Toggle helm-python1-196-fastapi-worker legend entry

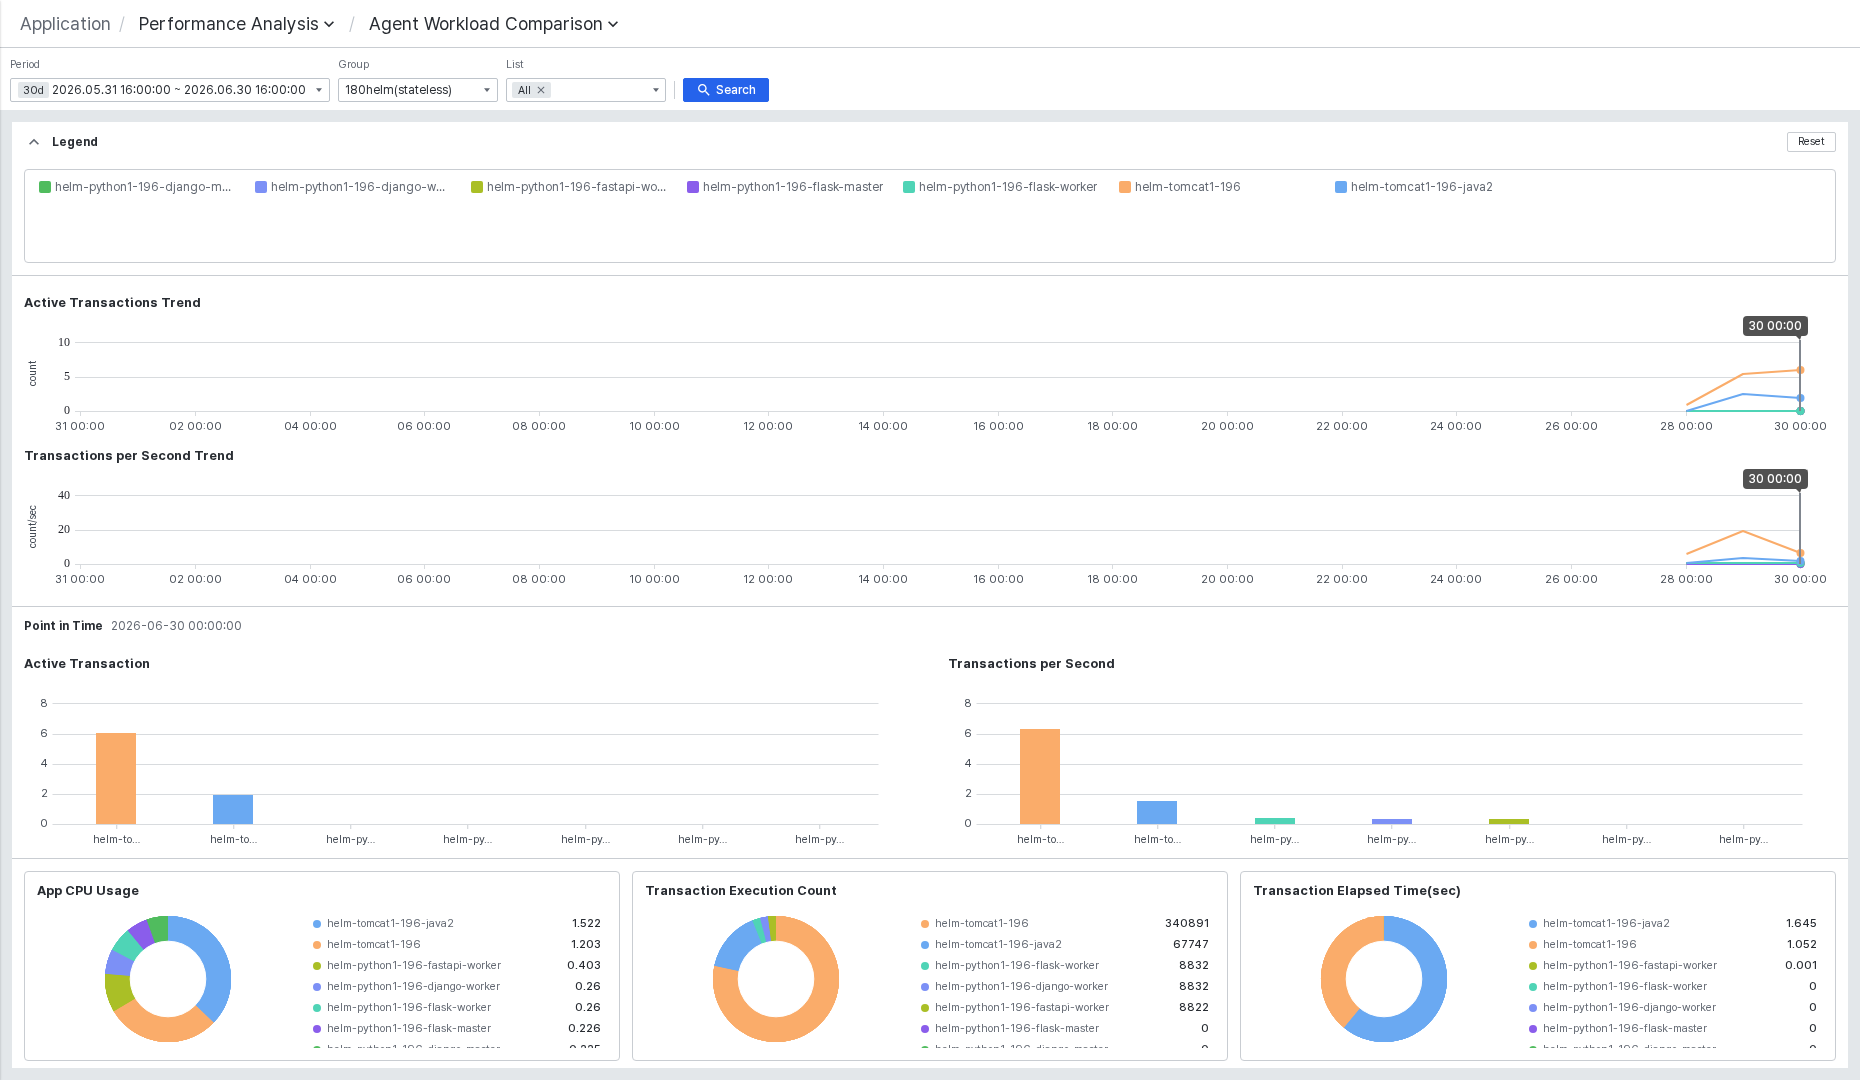click(569, 187)
